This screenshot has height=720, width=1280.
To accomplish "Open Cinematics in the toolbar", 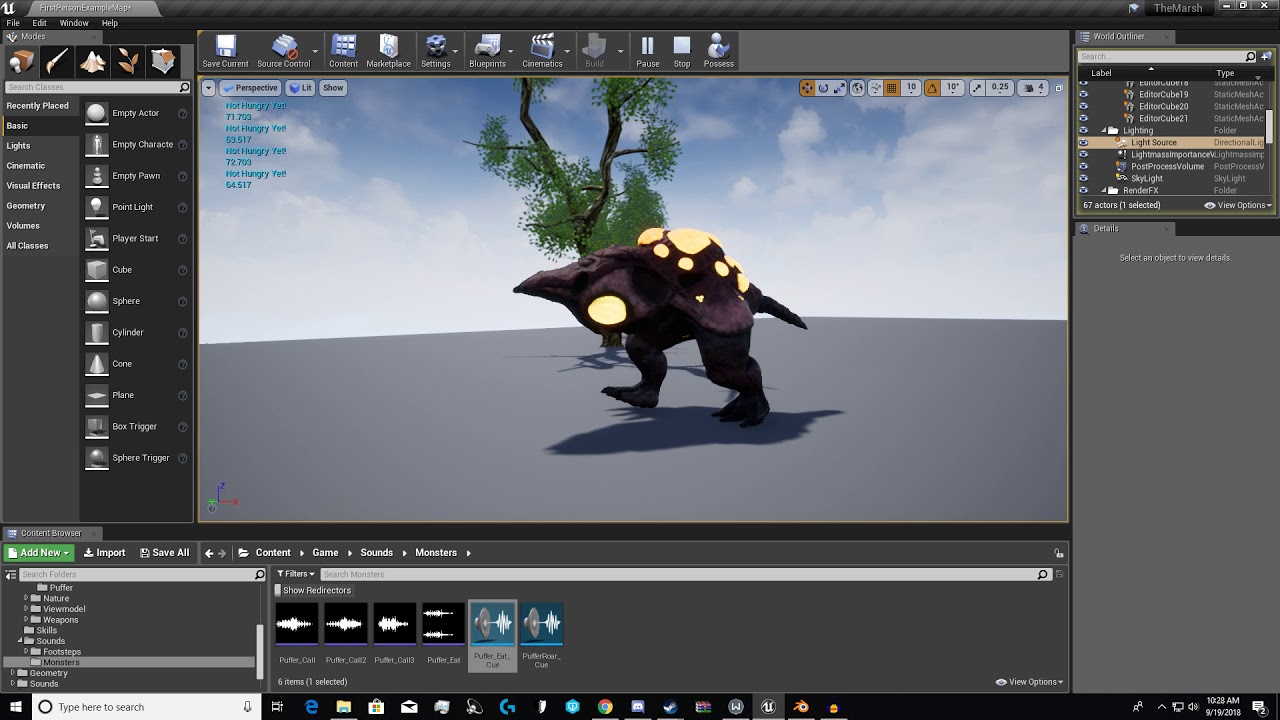I will coord(542,52).
